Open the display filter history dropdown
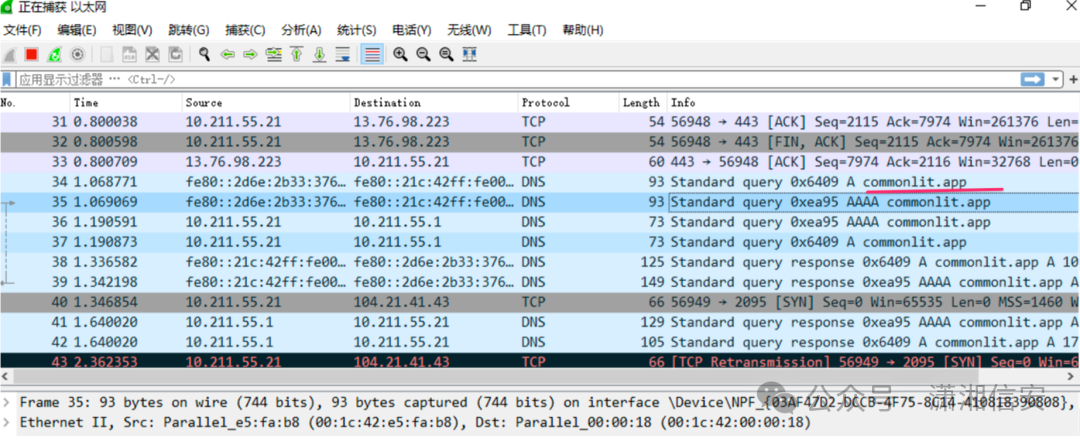Image resolution: width=1080 pixels, height=441 pixels. pyautogui.click(x=1056, y=79)
